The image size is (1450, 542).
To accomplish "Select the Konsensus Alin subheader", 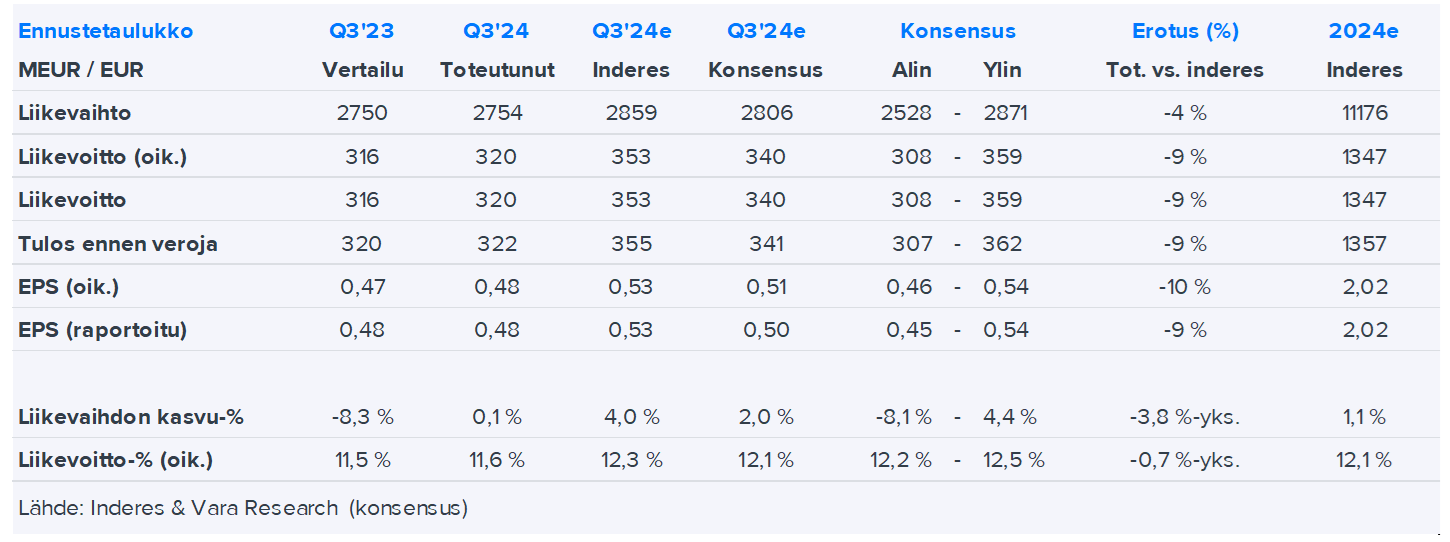I will click(911, 70).
